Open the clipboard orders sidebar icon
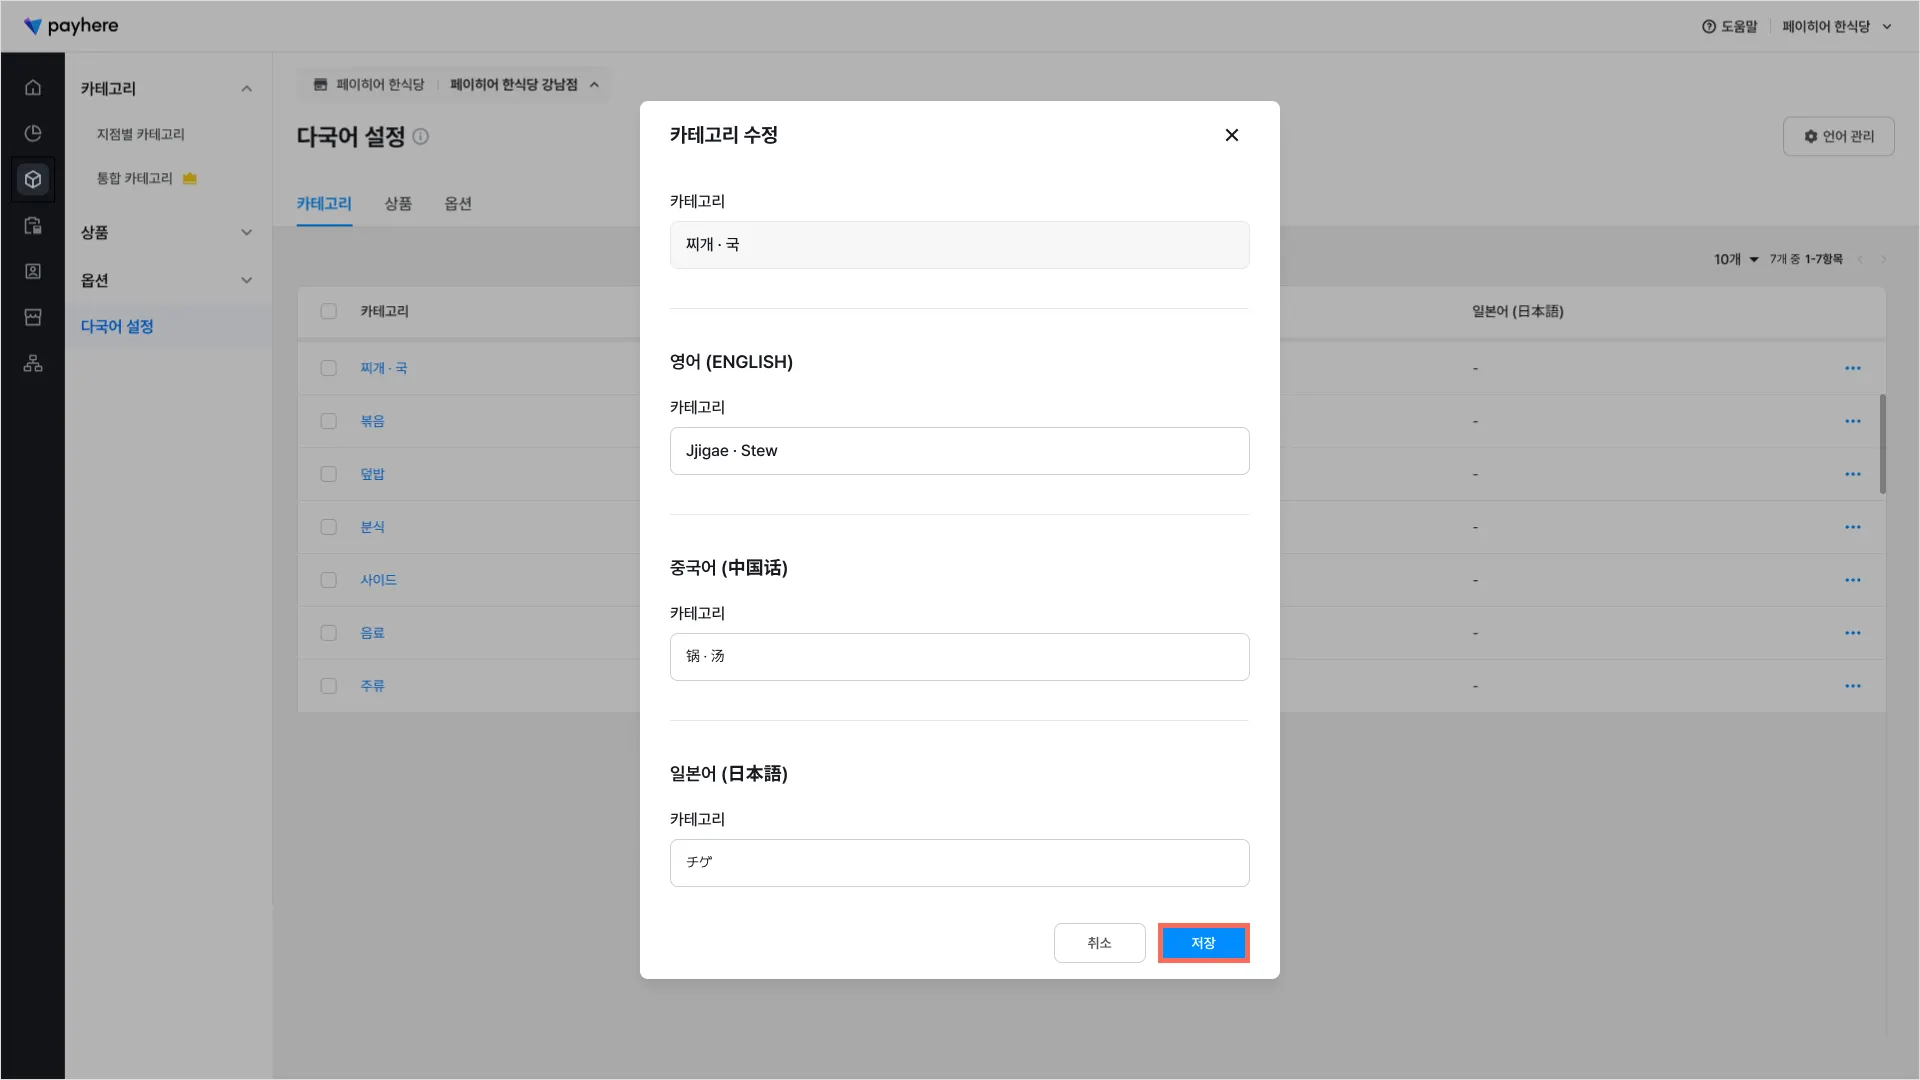Screen dimensions: 1920x1080 pos(33,226)
